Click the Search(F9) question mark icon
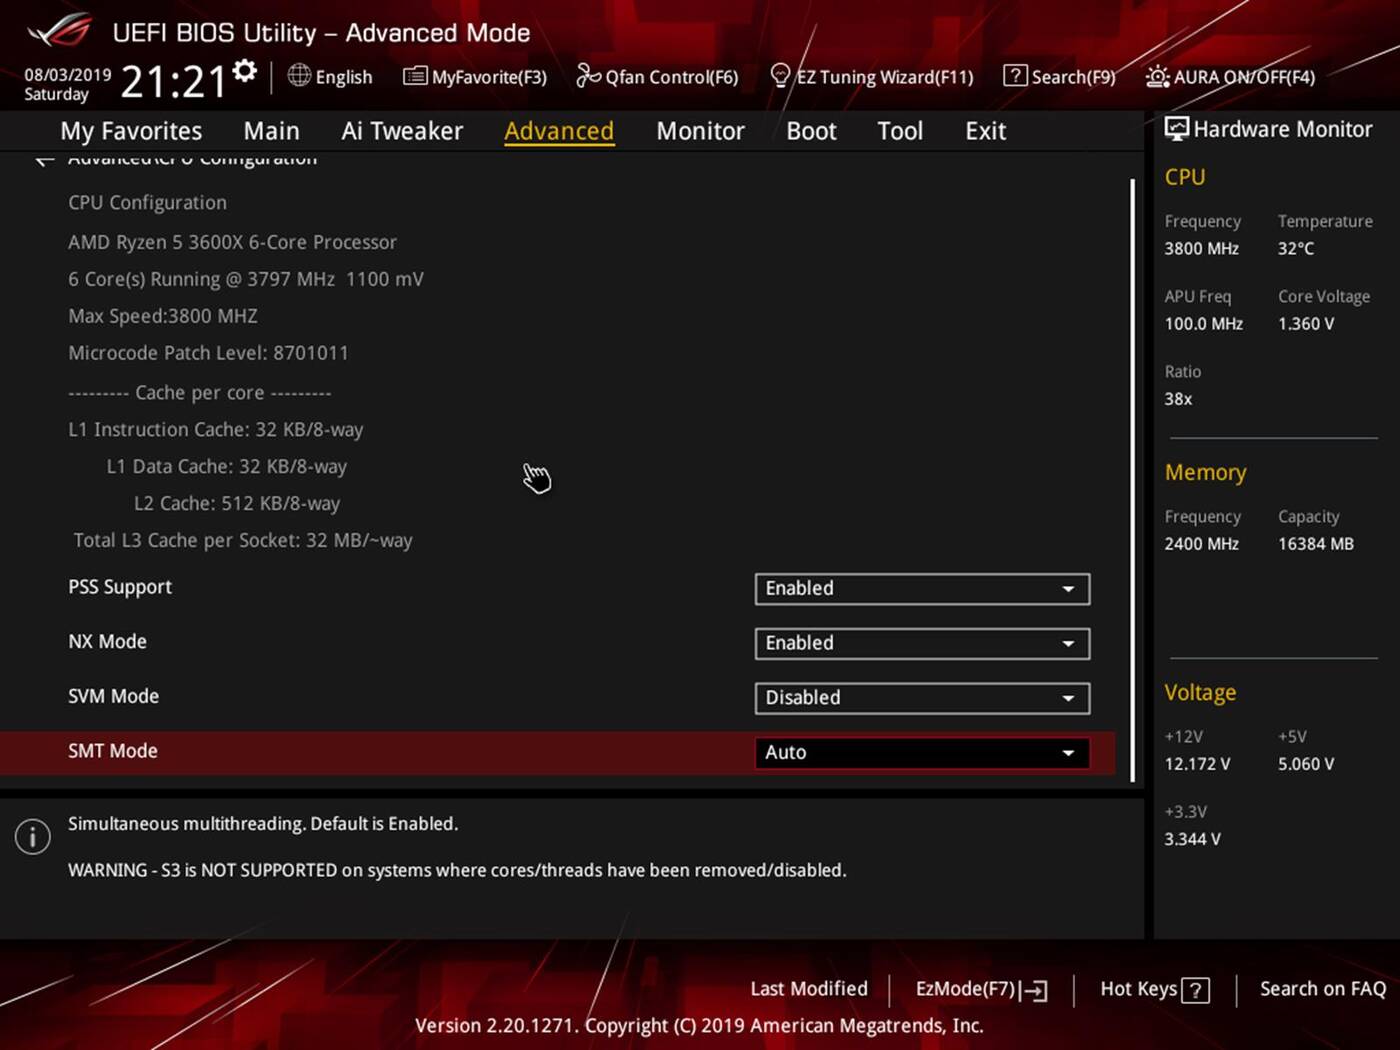 tap(1015, 76)
